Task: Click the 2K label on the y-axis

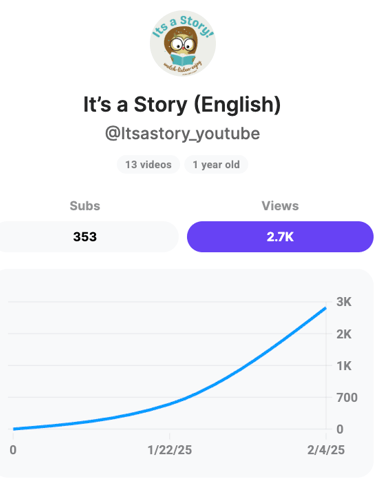Action: click(x=344, y=334)
